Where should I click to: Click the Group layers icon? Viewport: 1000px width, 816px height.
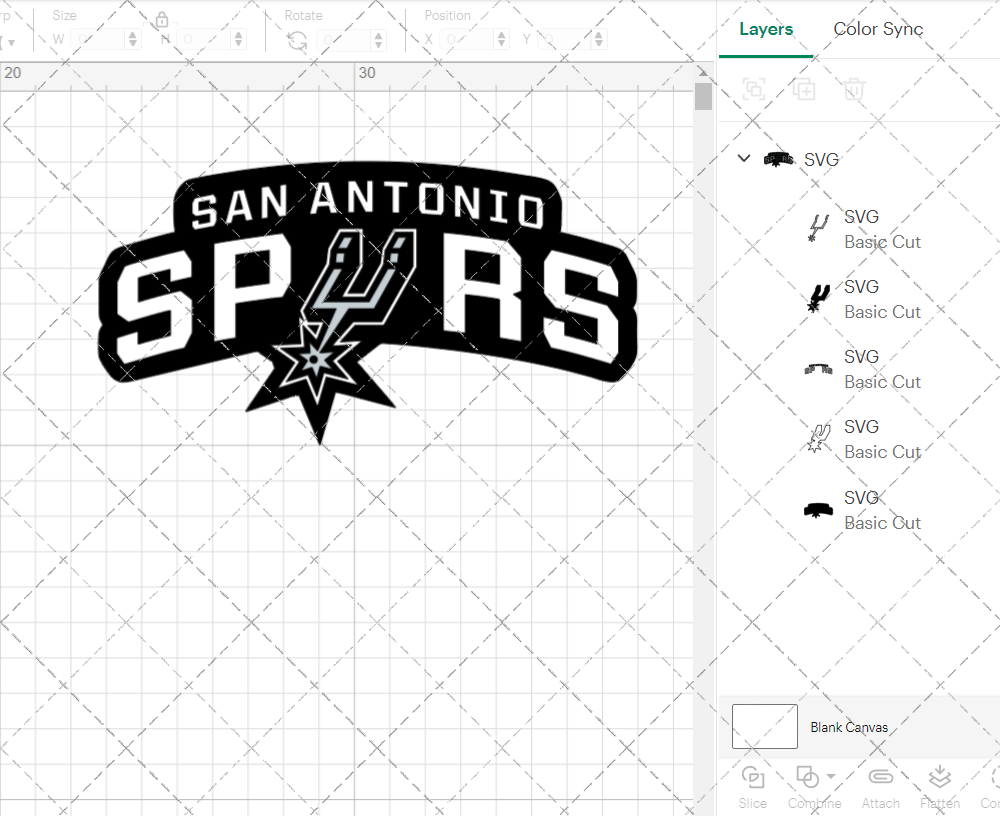754,89
